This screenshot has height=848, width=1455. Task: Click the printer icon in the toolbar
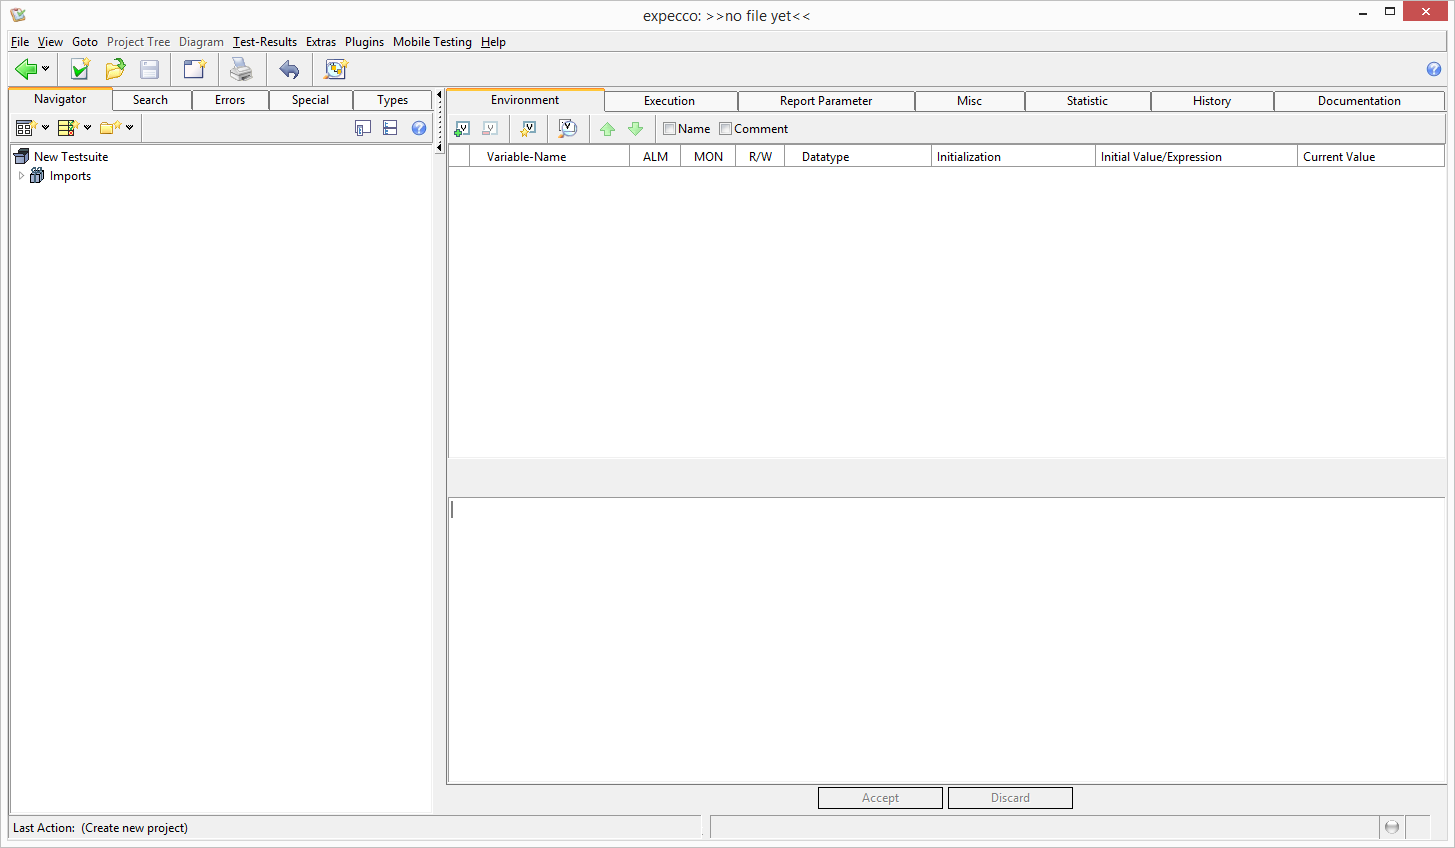[241, 69]
